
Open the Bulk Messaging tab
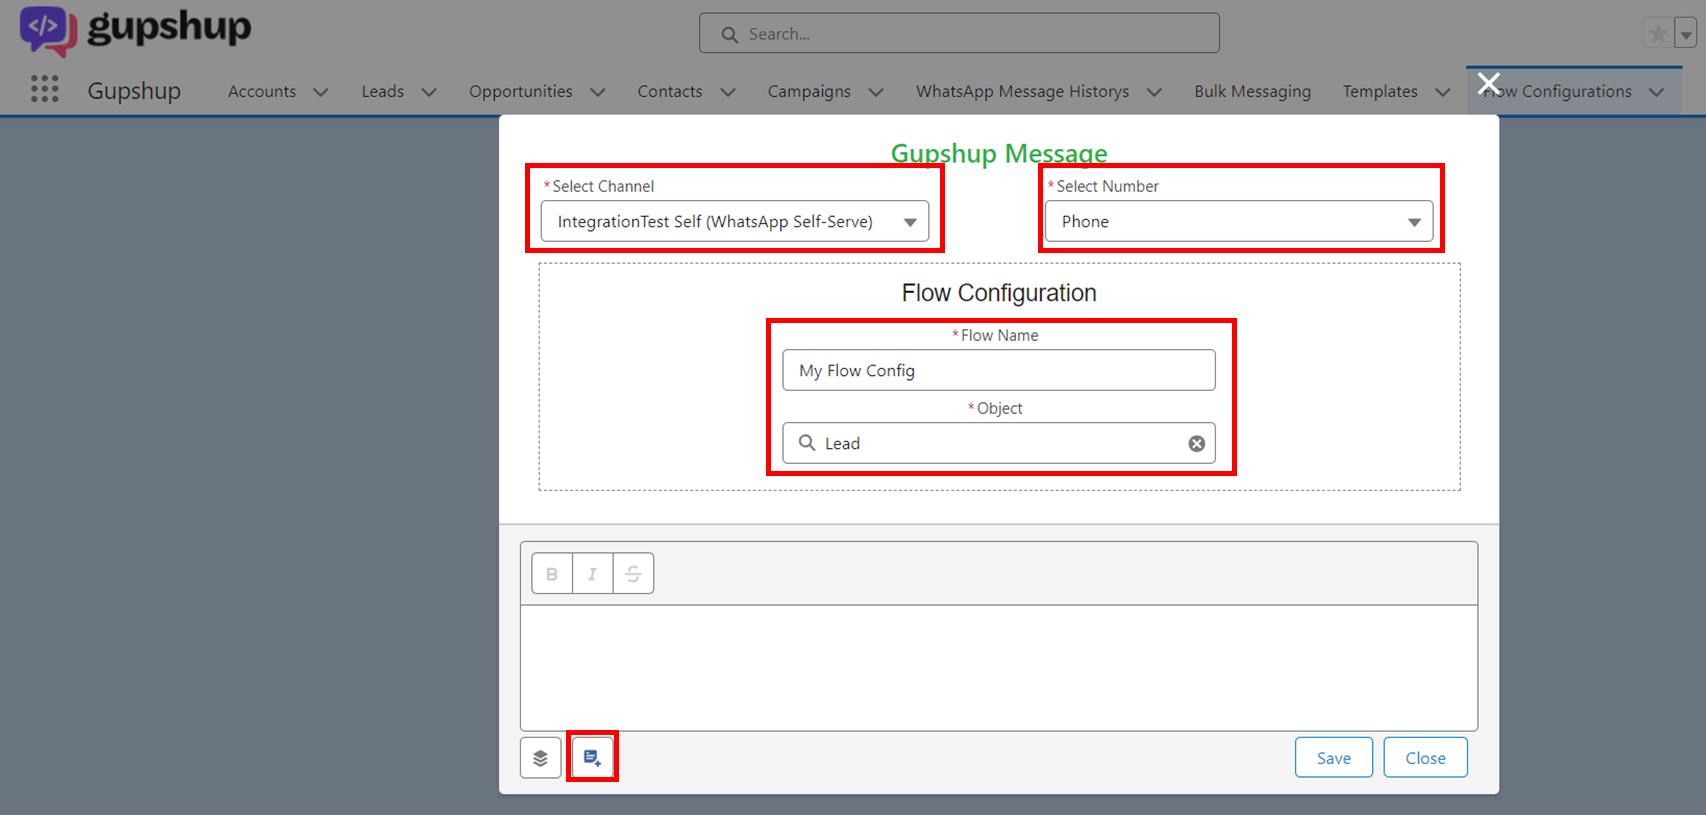1252,91
